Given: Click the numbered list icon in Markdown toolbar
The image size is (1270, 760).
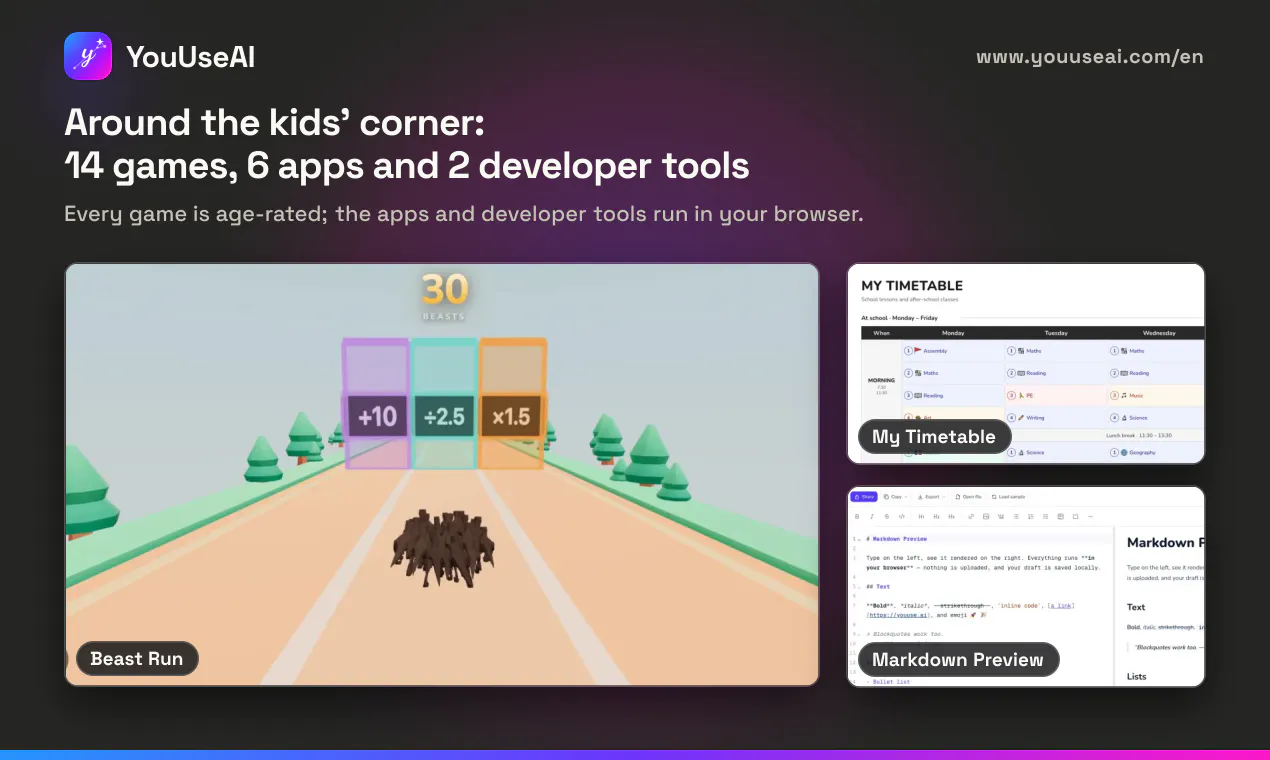Looking at the screenshot, I should pos(1031,516).
